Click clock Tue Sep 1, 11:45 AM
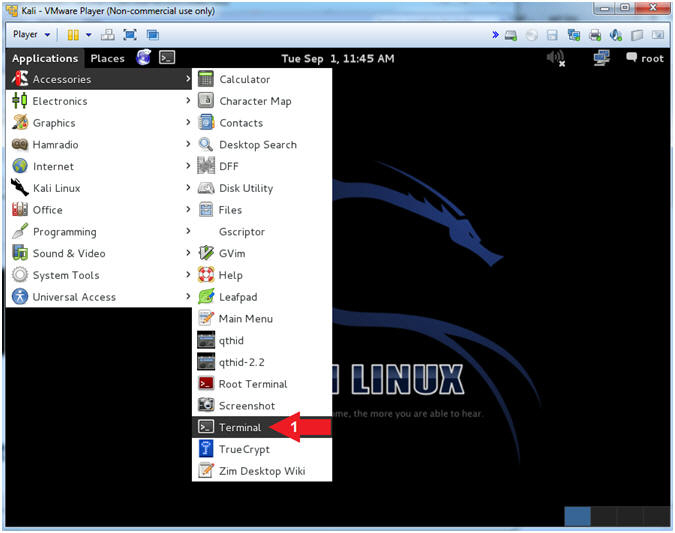 click(x=338, y=58)
